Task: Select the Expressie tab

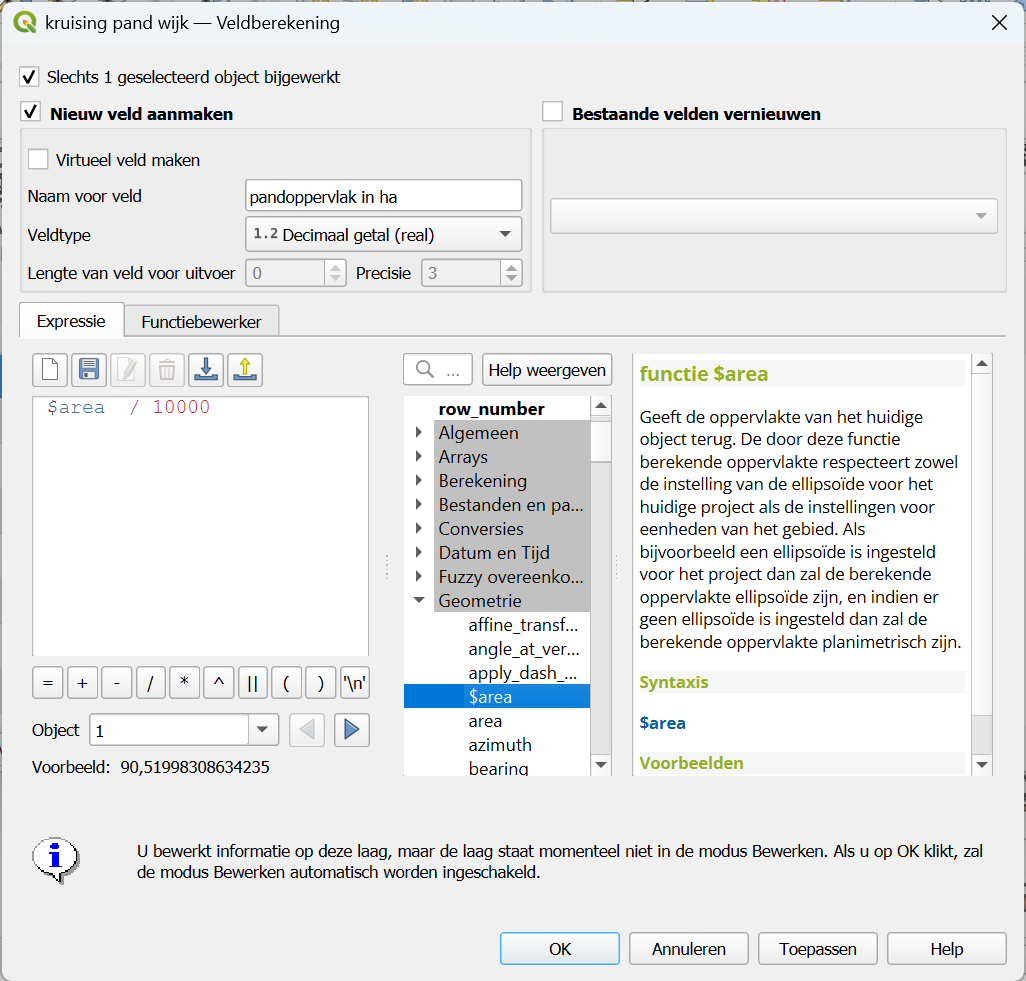Action: click(71, 322)
